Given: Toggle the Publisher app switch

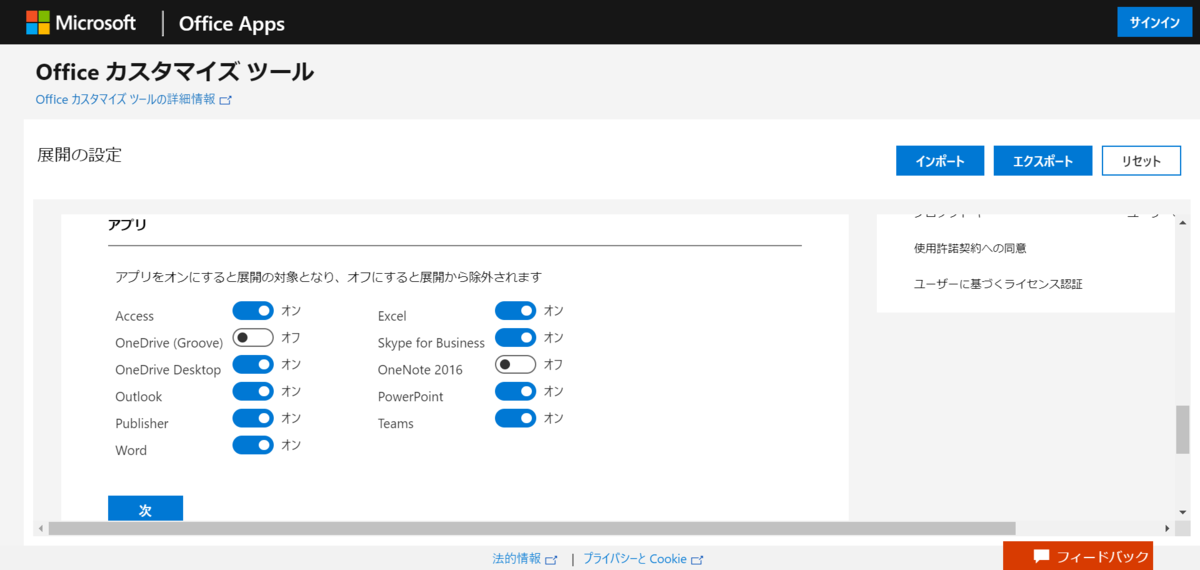Looking at the screenshot, I should tap(253, 418).
